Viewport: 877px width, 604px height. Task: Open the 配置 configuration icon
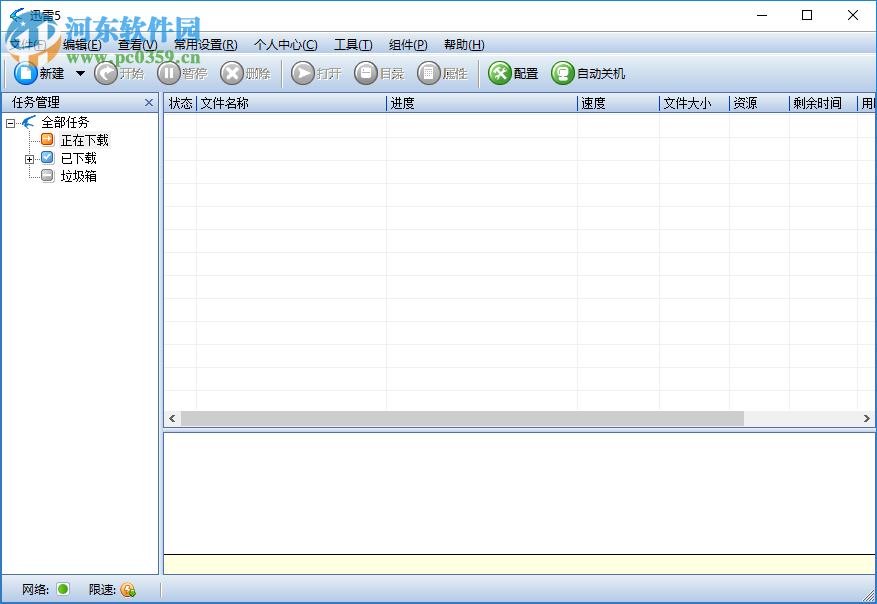point(499,72)
